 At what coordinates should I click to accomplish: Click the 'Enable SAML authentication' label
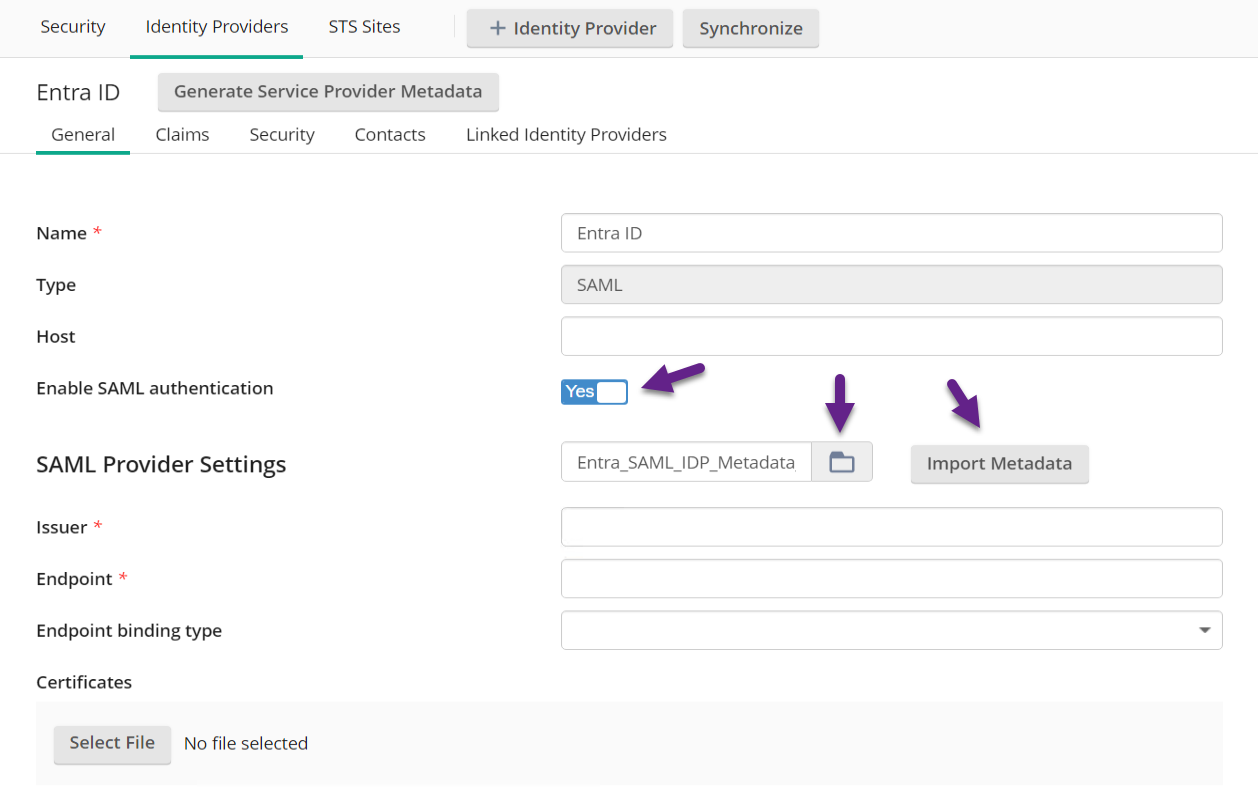155,388
